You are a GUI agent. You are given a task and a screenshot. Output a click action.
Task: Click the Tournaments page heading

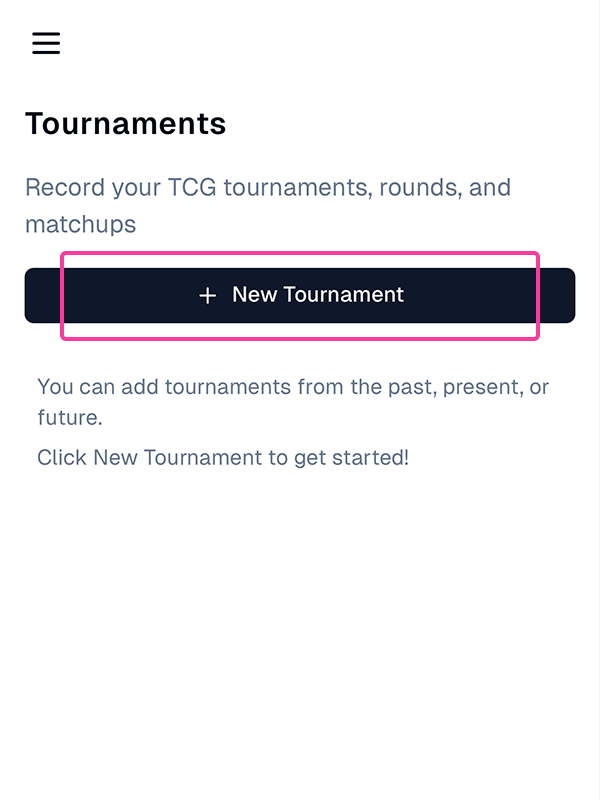[x=125, y=124]
